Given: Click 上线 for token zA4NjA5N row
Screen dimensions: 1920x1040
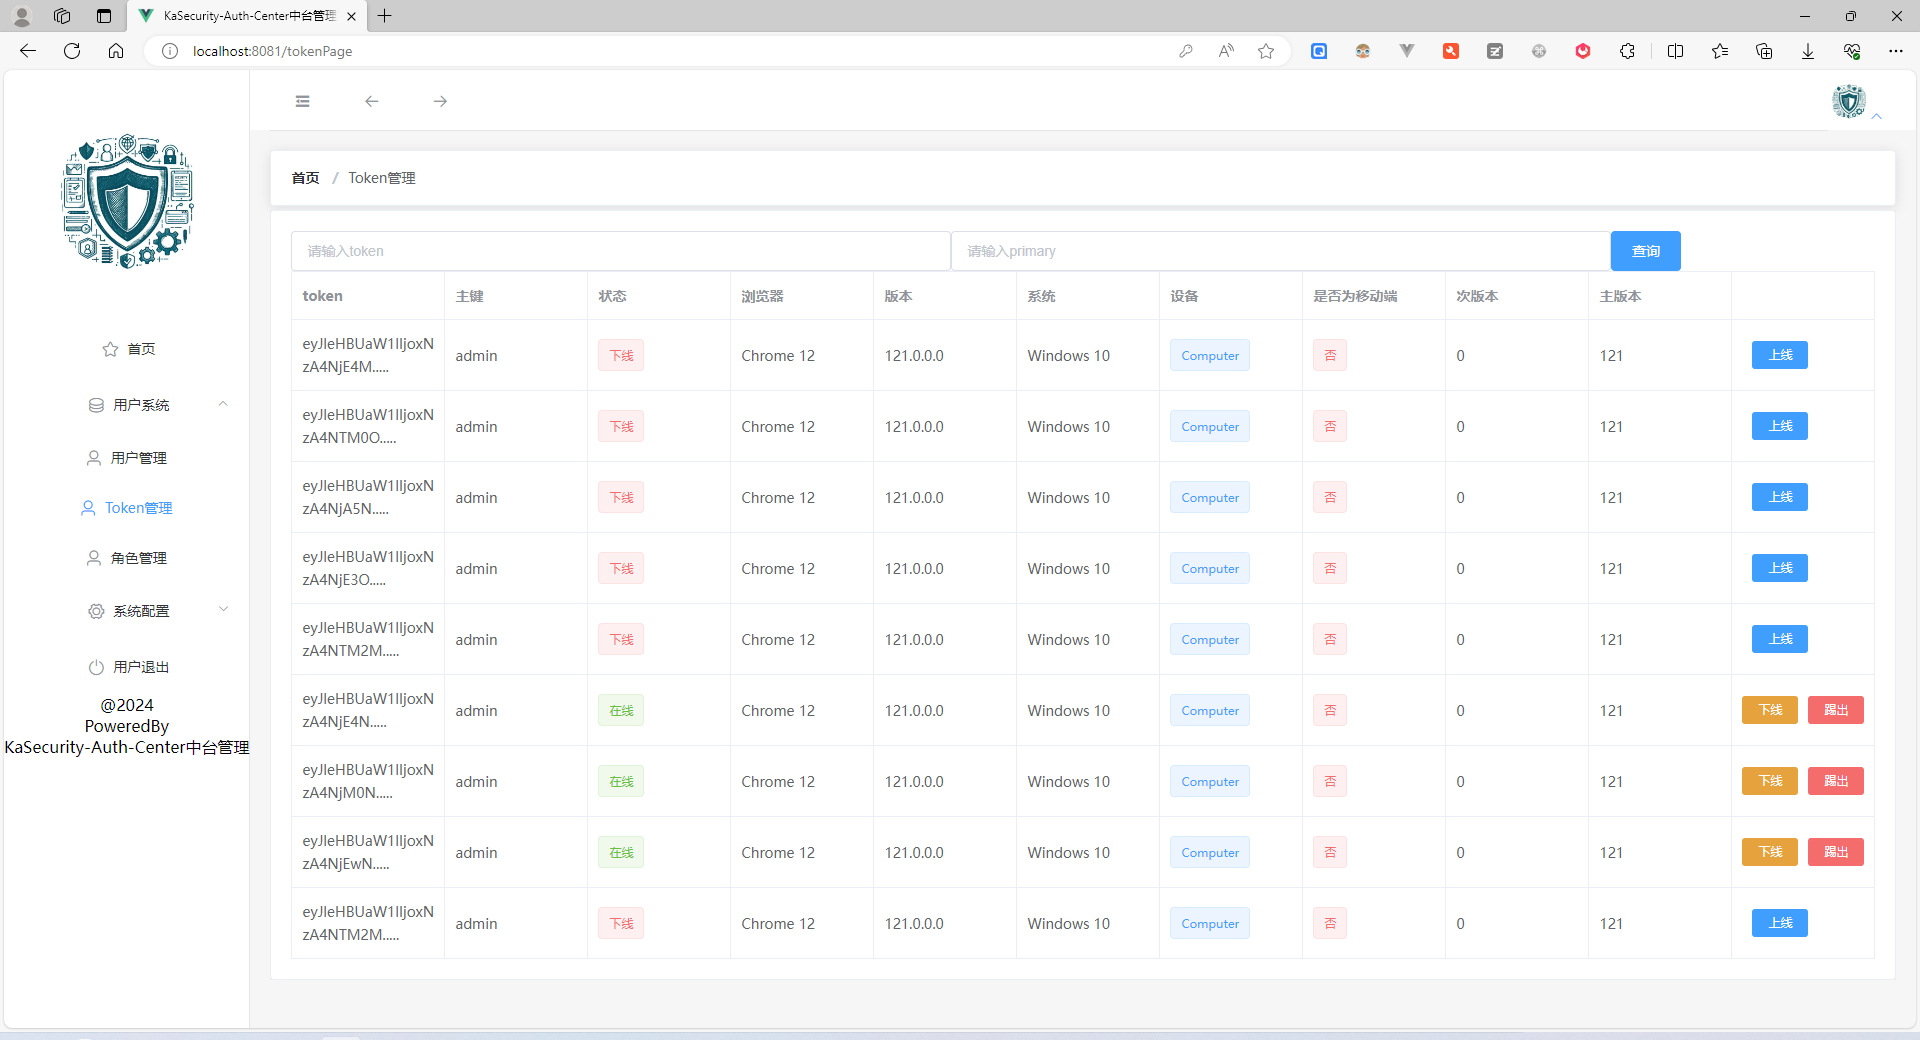Looking at the screenshot, I should coord(1780,497).
